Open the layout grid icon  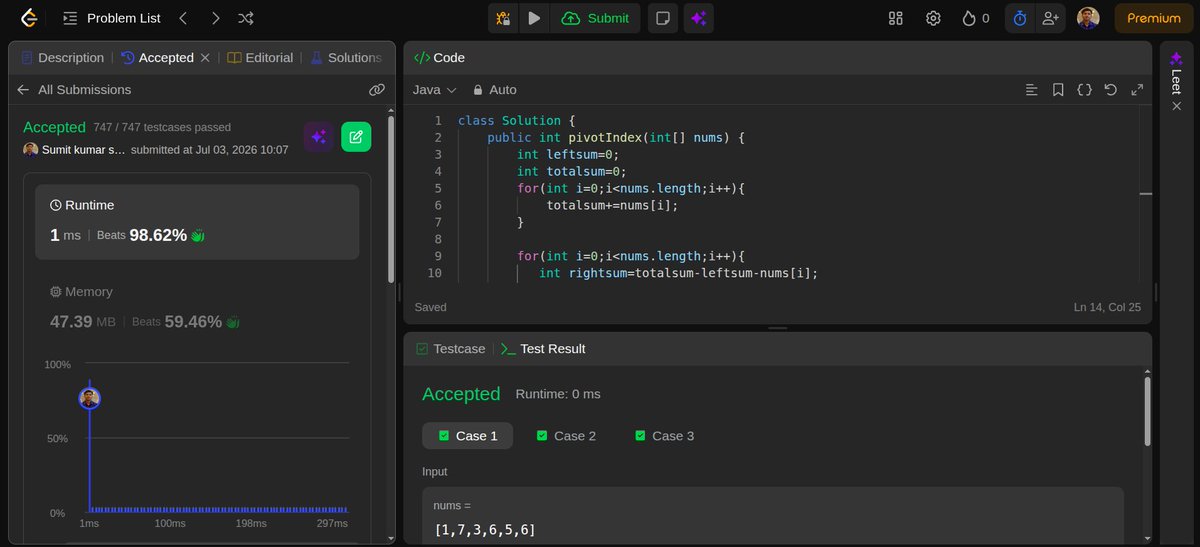(895, 18)
